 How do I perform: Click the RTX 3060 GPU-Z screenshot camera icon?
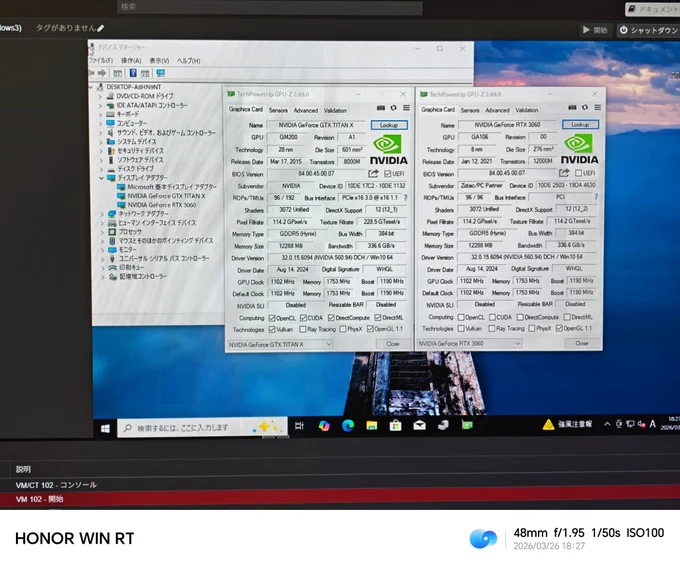pyautogui.click(x=572, y=107)
